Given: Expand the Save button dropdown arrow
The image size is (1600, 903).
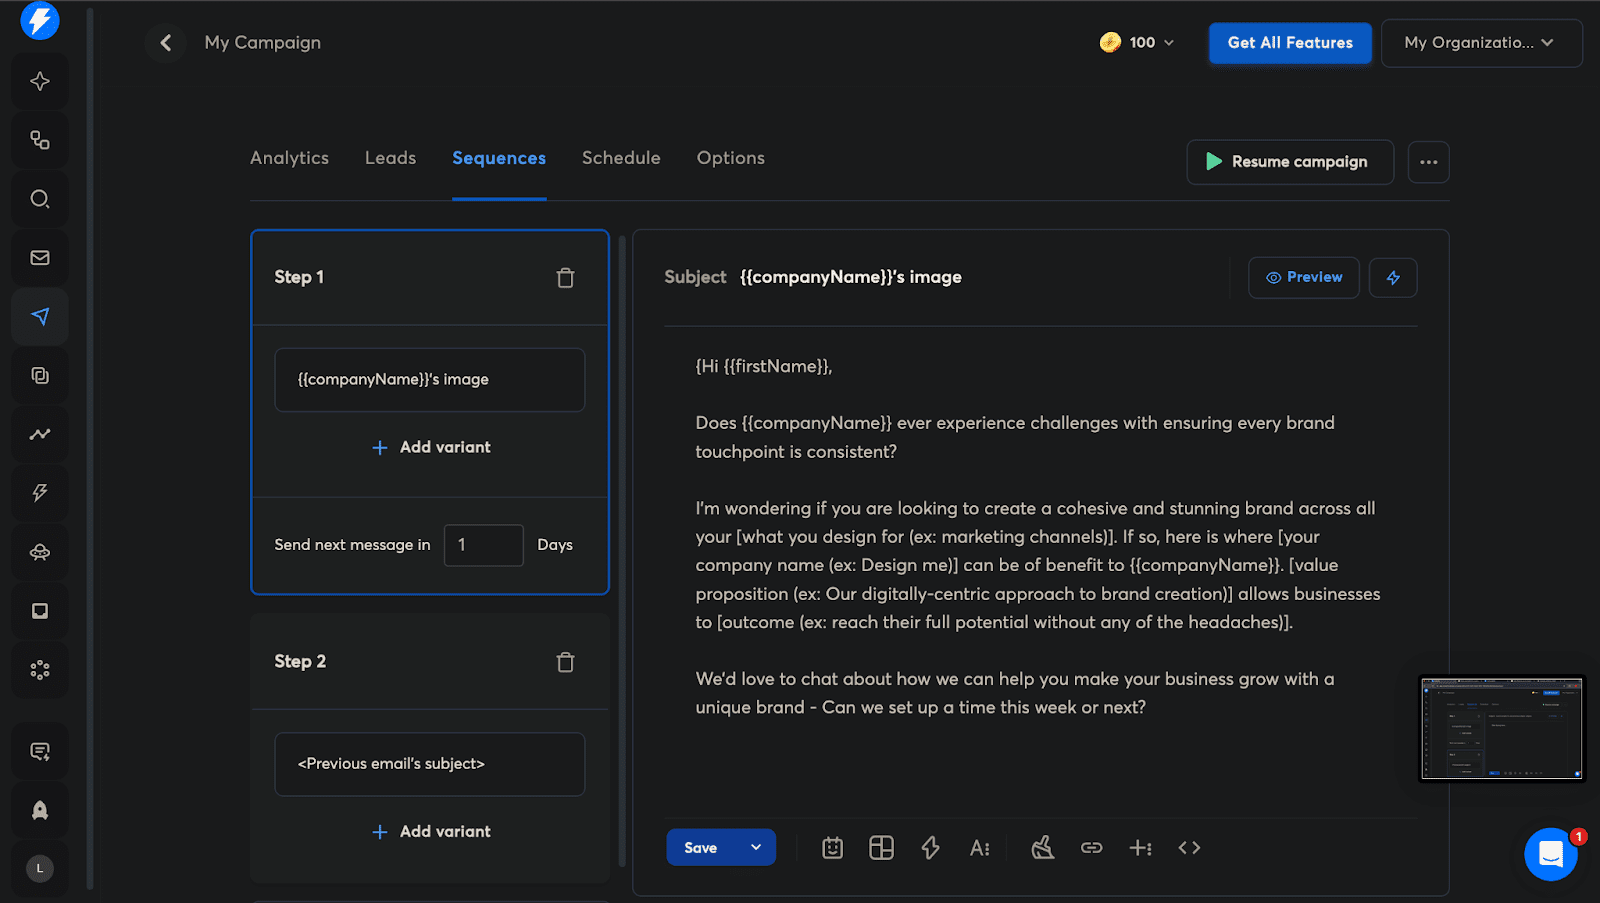Looking at the screenshot, I should [756, 848].
